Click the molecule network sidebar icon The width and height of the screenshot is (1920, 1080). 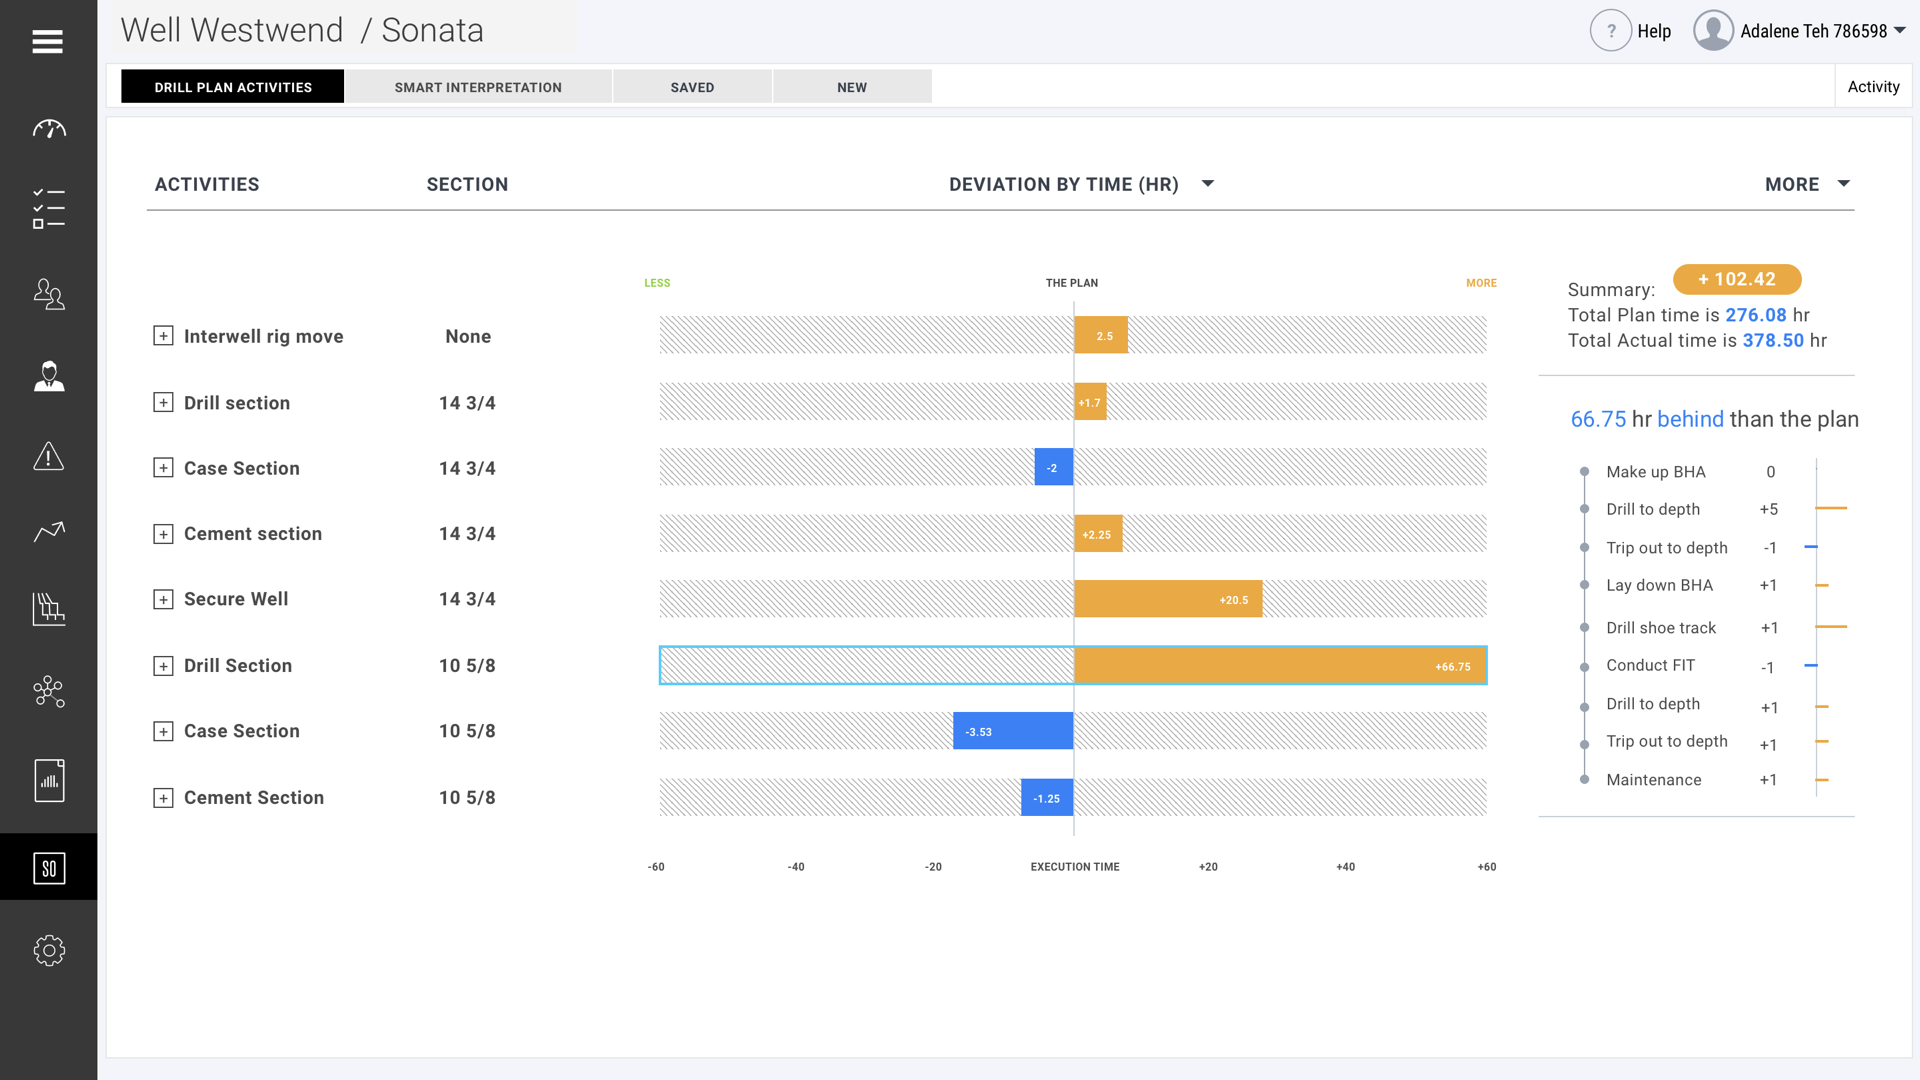click(x=48, y=691)
